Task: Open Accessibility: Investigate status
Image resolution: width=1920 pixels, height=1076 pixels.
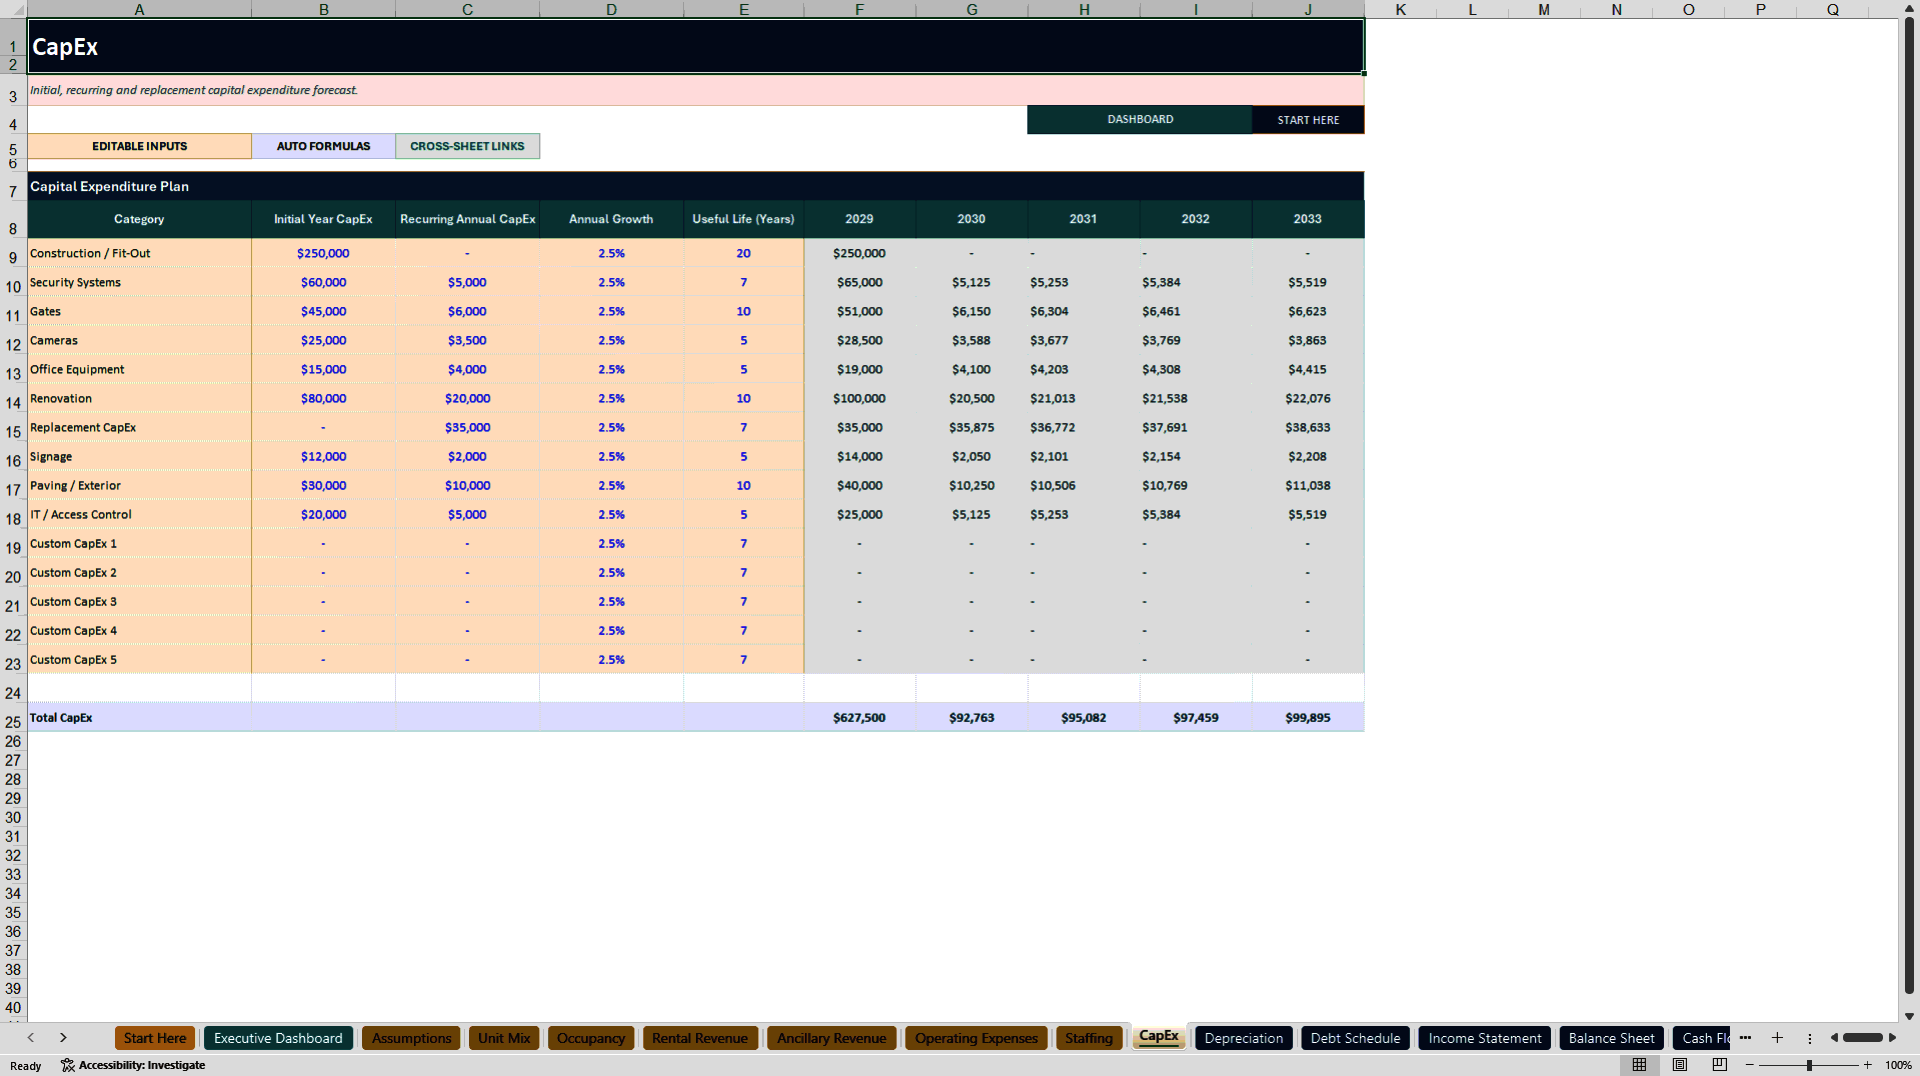Action: point(133,1065)
